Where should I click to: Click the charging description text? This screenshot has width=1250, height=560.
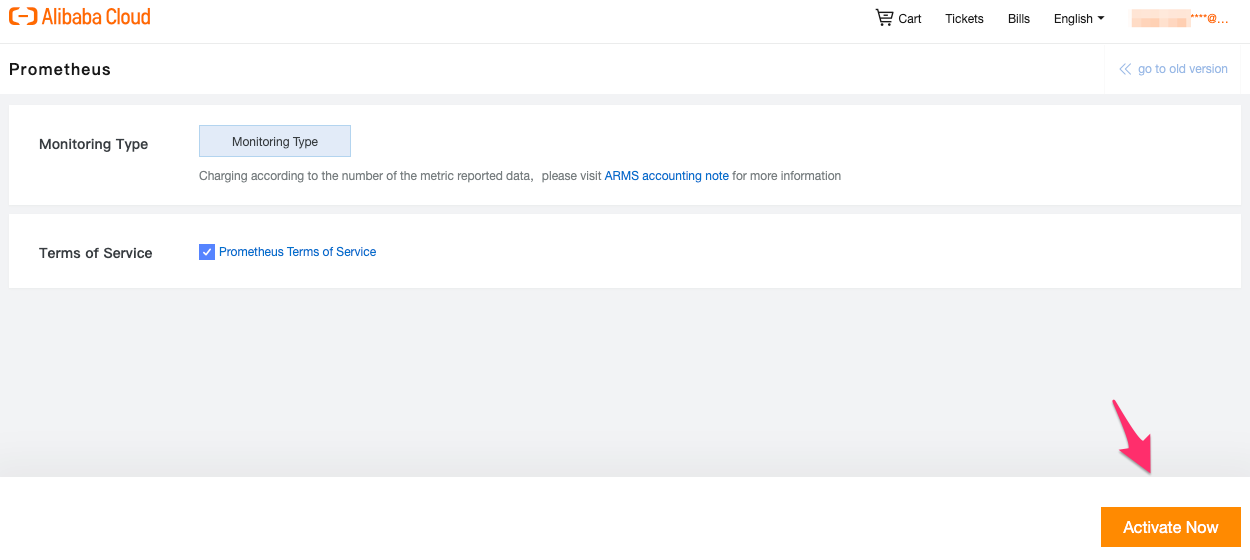[x=520, y=176]
